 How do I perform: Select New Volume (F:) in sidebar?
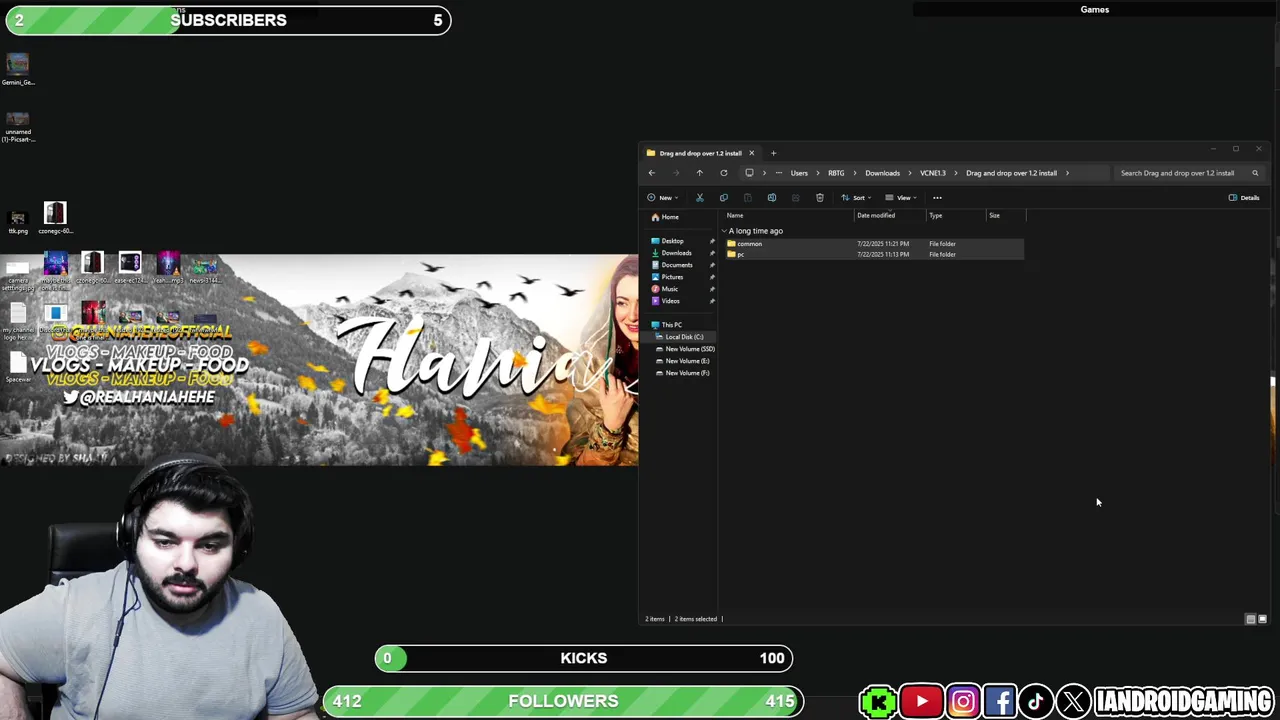point(683,373)
